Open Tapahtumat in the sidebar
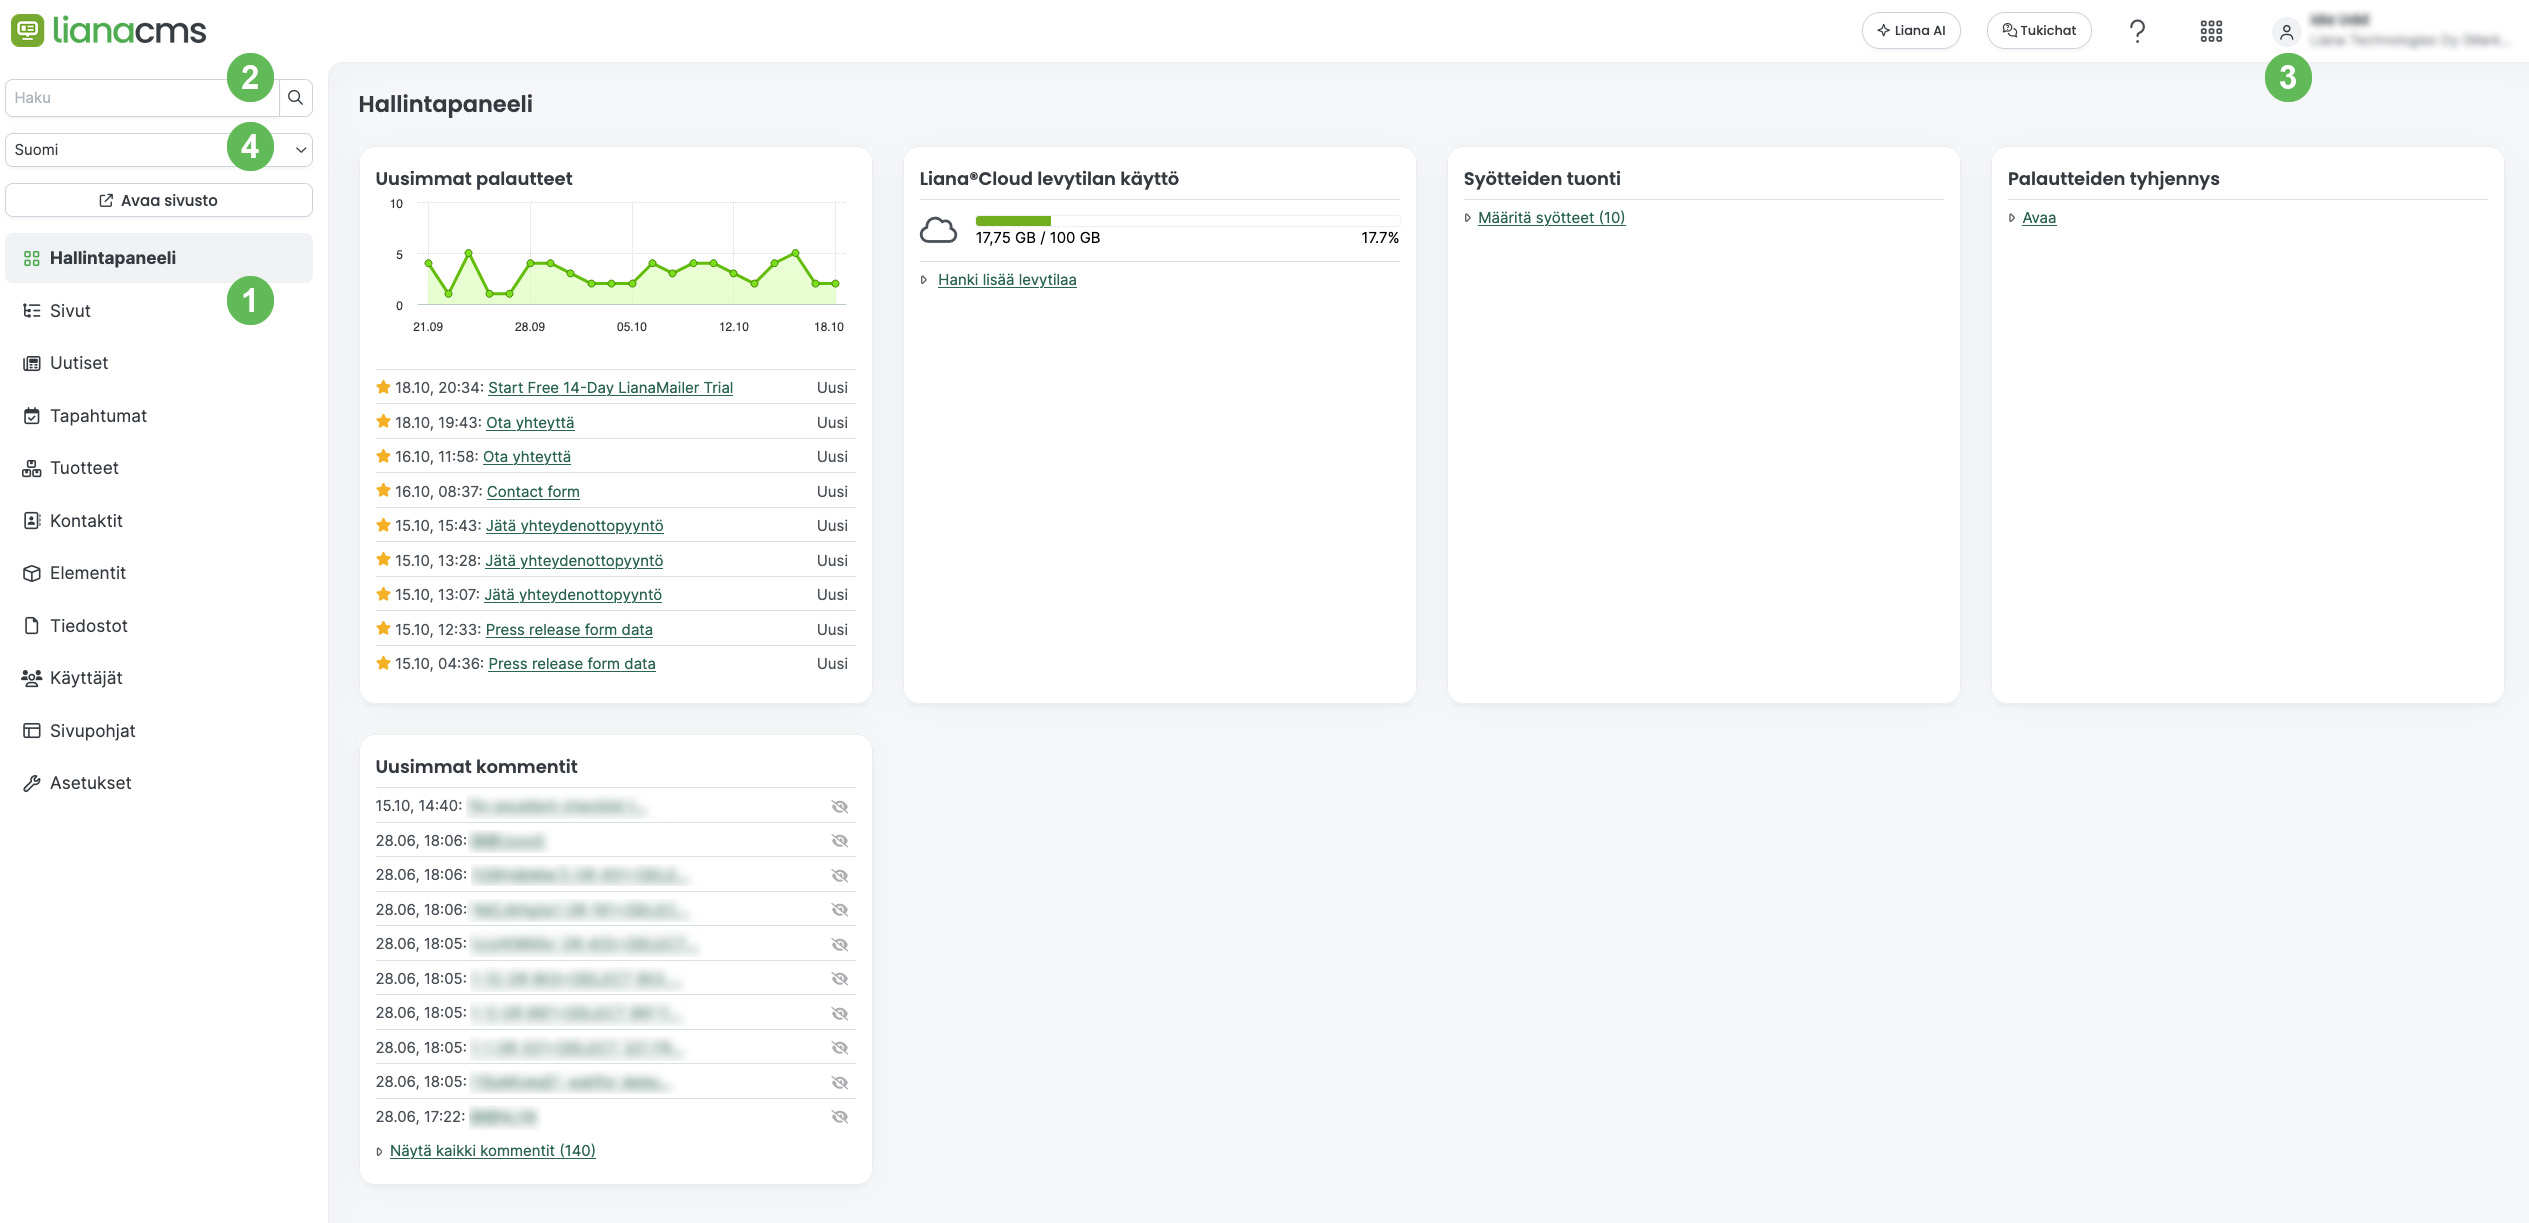The height and width of the screenshot is (1223, 2529). [x=159, y=416]
